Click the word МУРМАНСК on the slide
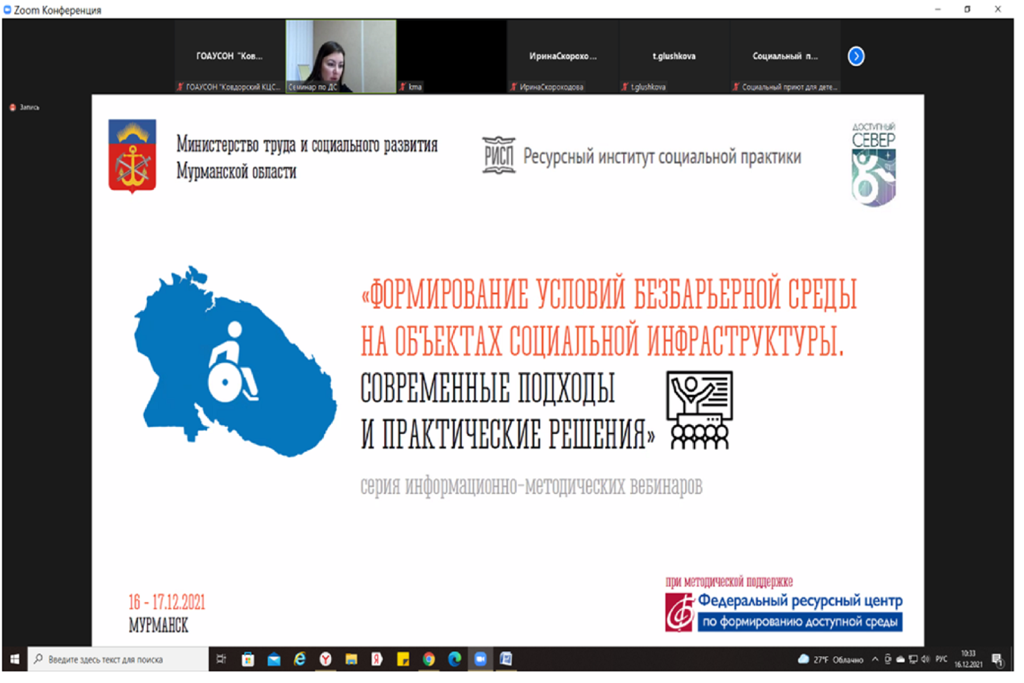 point(158,626)
